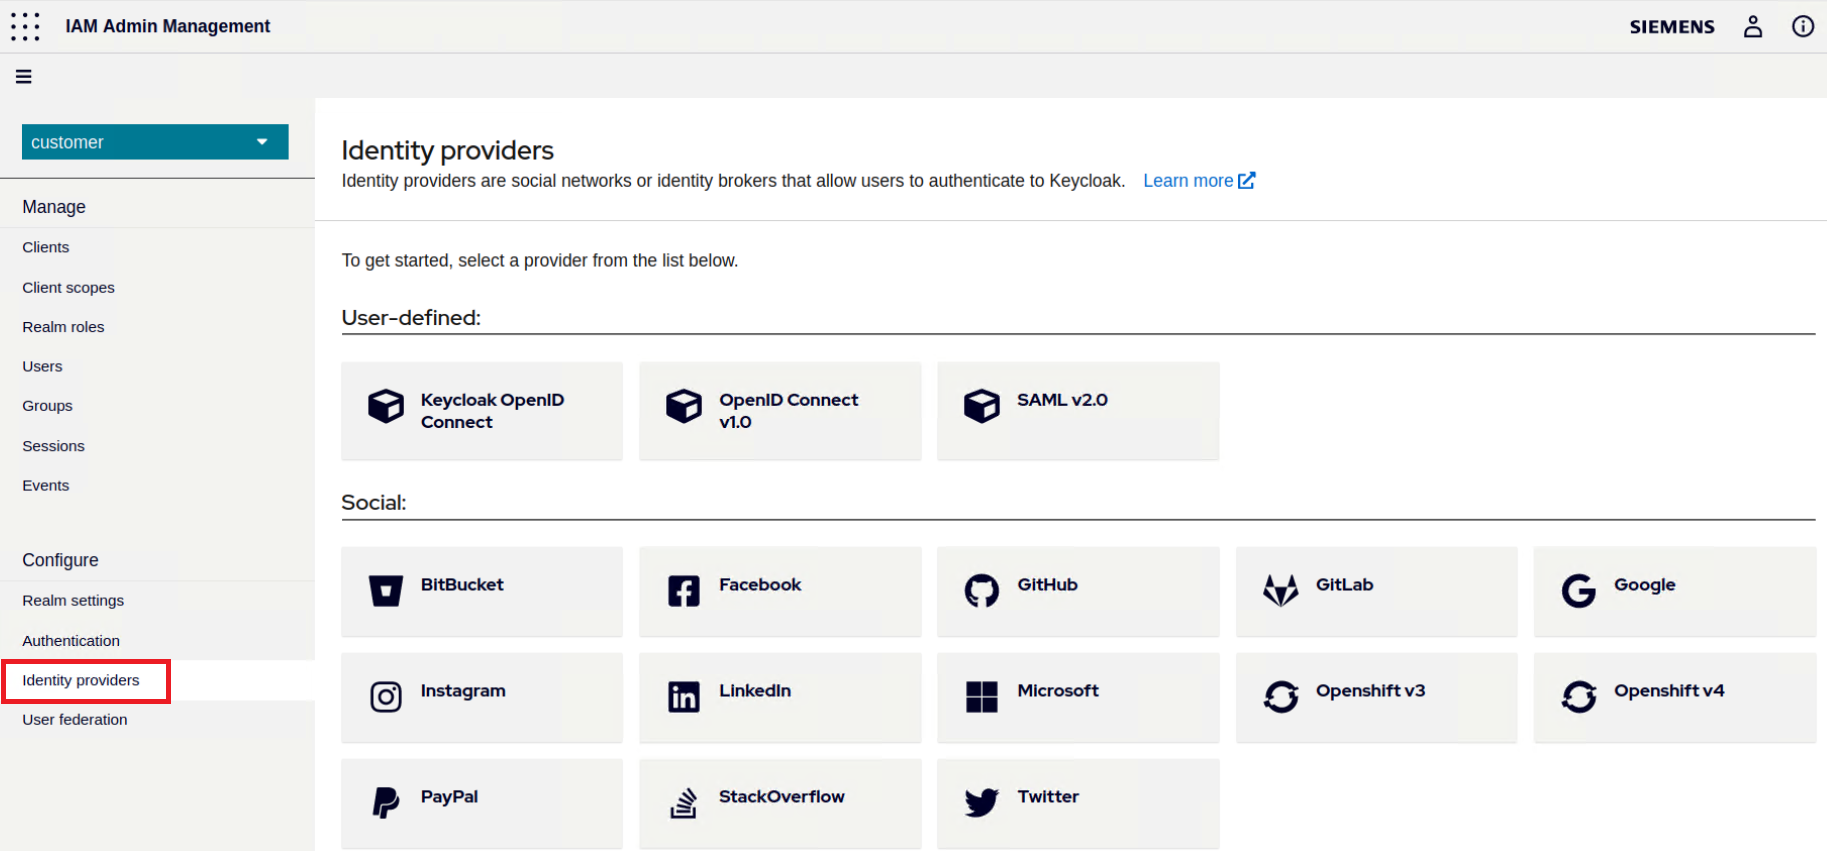Image resolution: width=1827 pixels, height=851 pixels.
Task: Click the StackOverflow logo icon
Action: (x=684, y=803)
